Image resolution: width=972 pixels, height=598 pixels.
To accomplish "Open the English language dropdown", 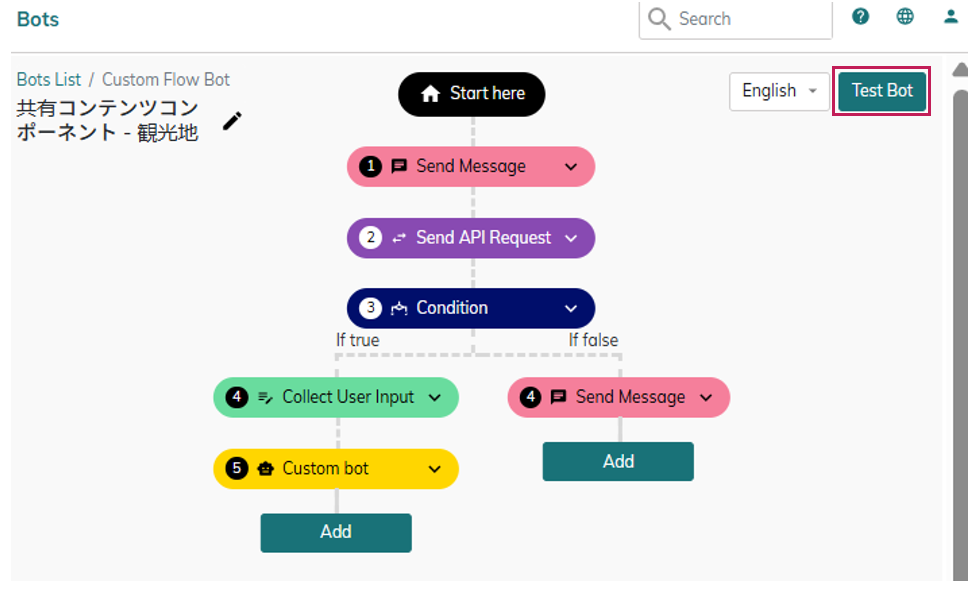I will coord(779,91).
